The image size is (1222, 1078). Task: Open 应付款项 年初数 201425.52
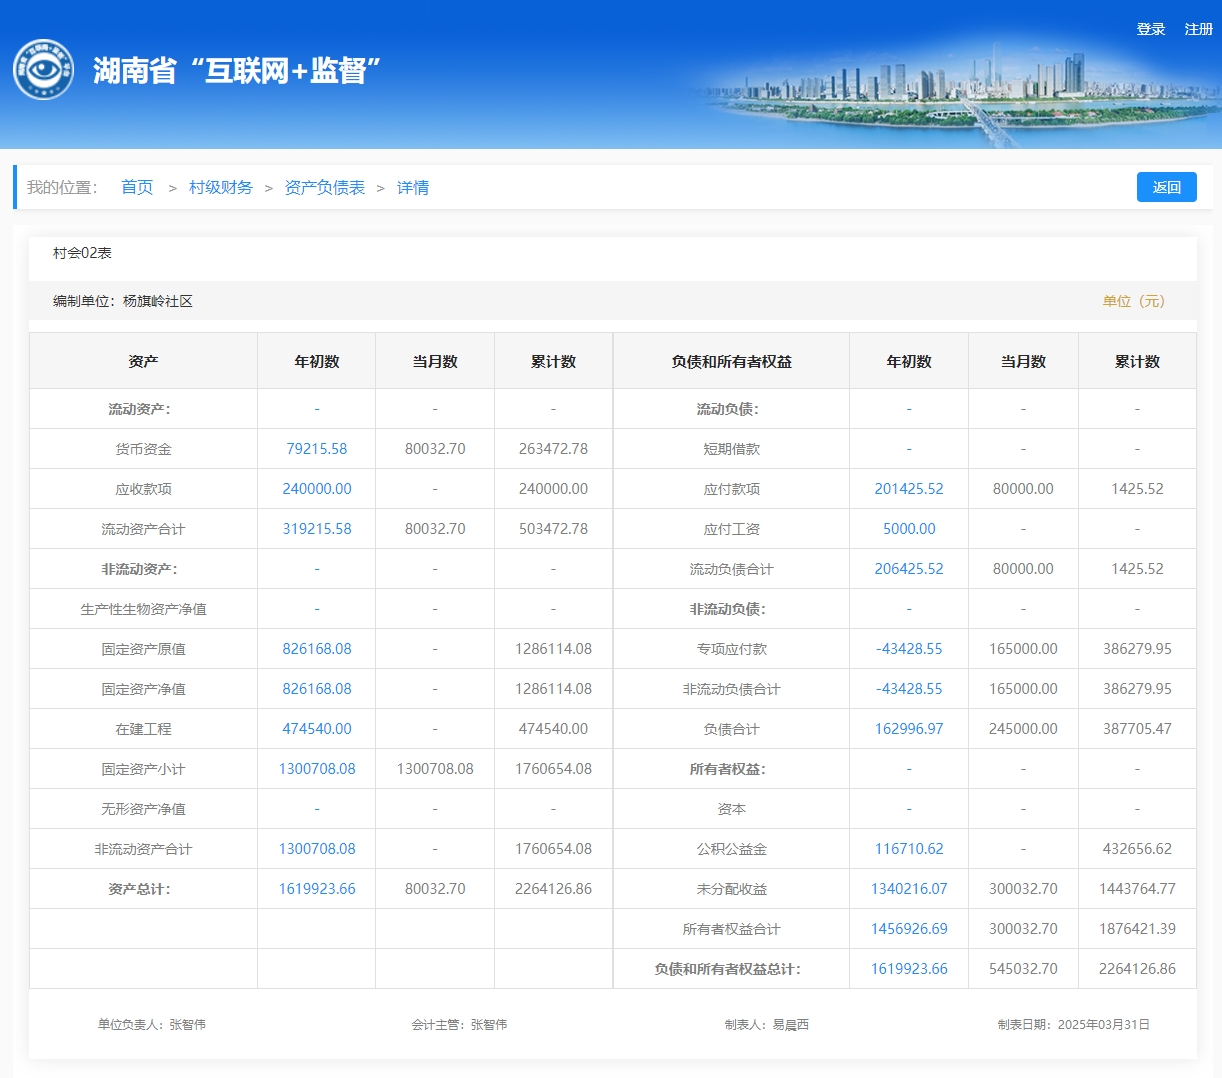[909, 489]
